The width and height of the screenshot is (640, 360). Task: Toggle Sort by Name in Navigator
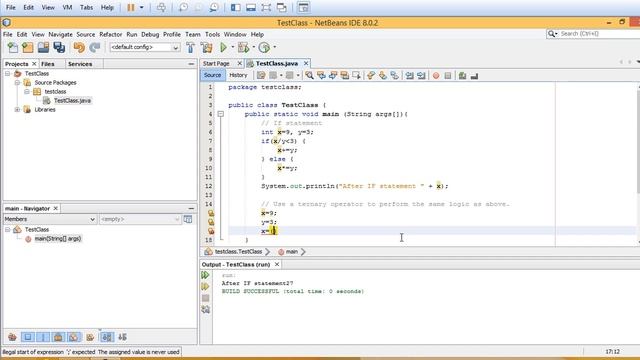click(107, 337)
